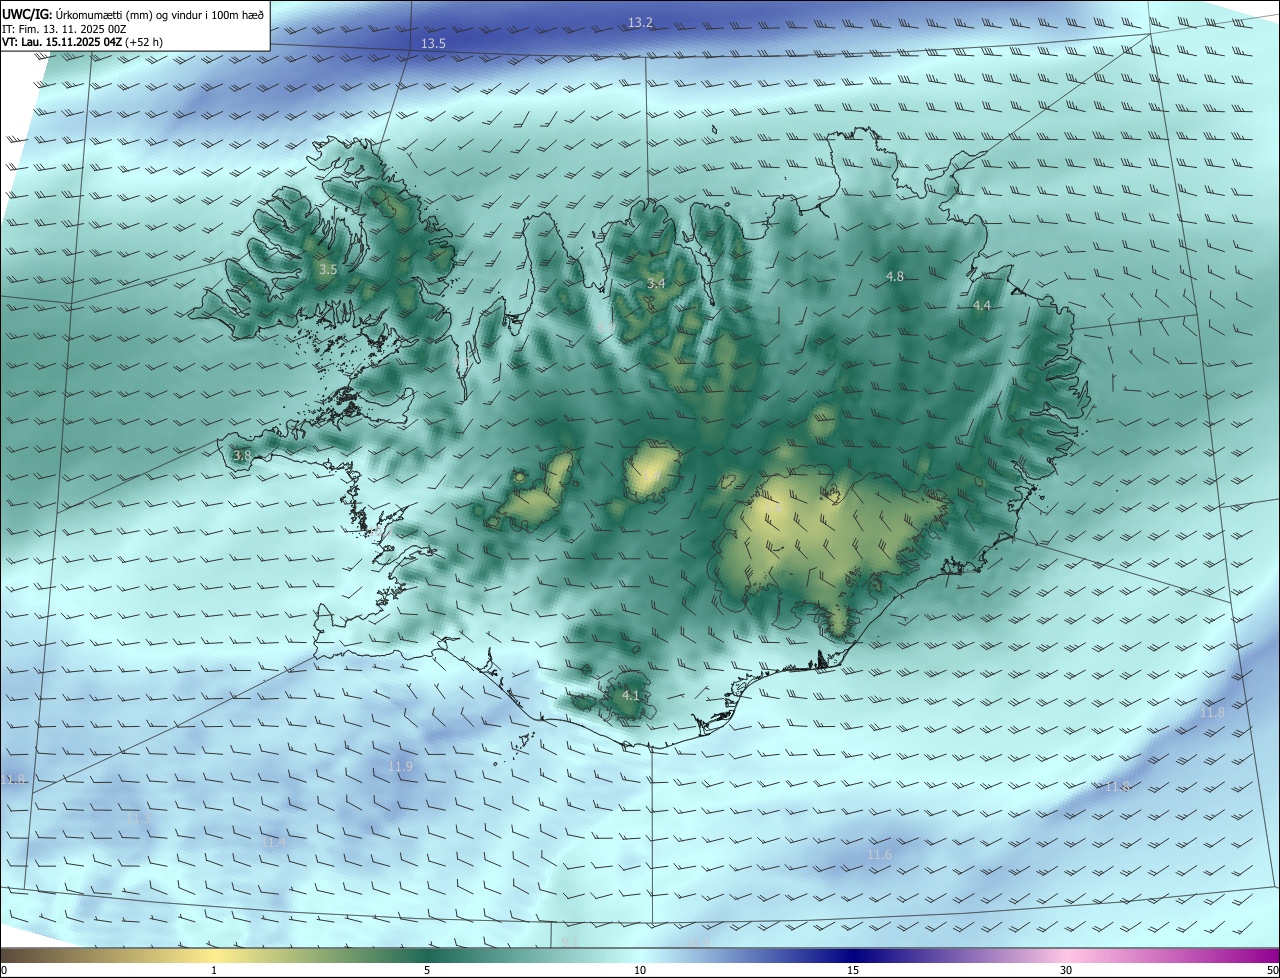The image size is (1280, 978).
Task: Click the 11.3 value label
Action: tap(139, 818)
